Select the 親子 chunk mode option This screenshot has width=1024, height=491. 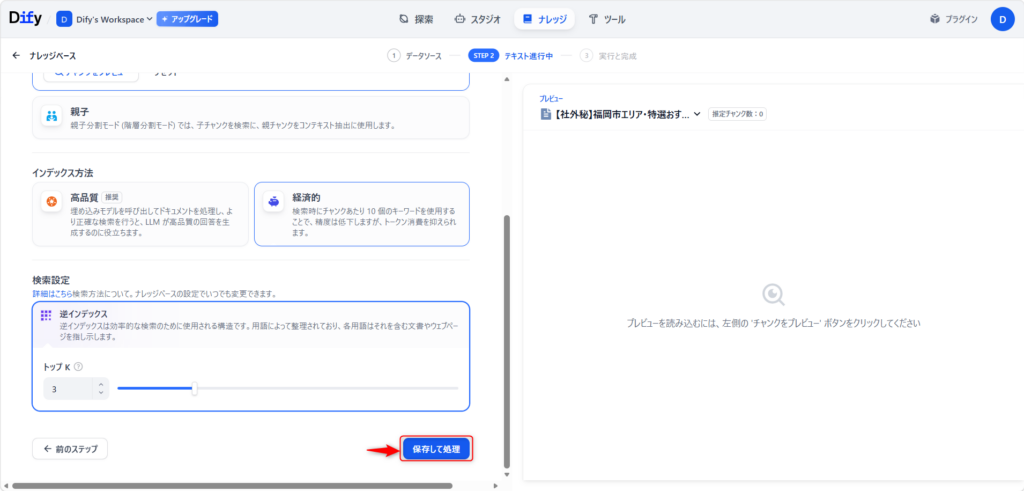click(250, 117)
